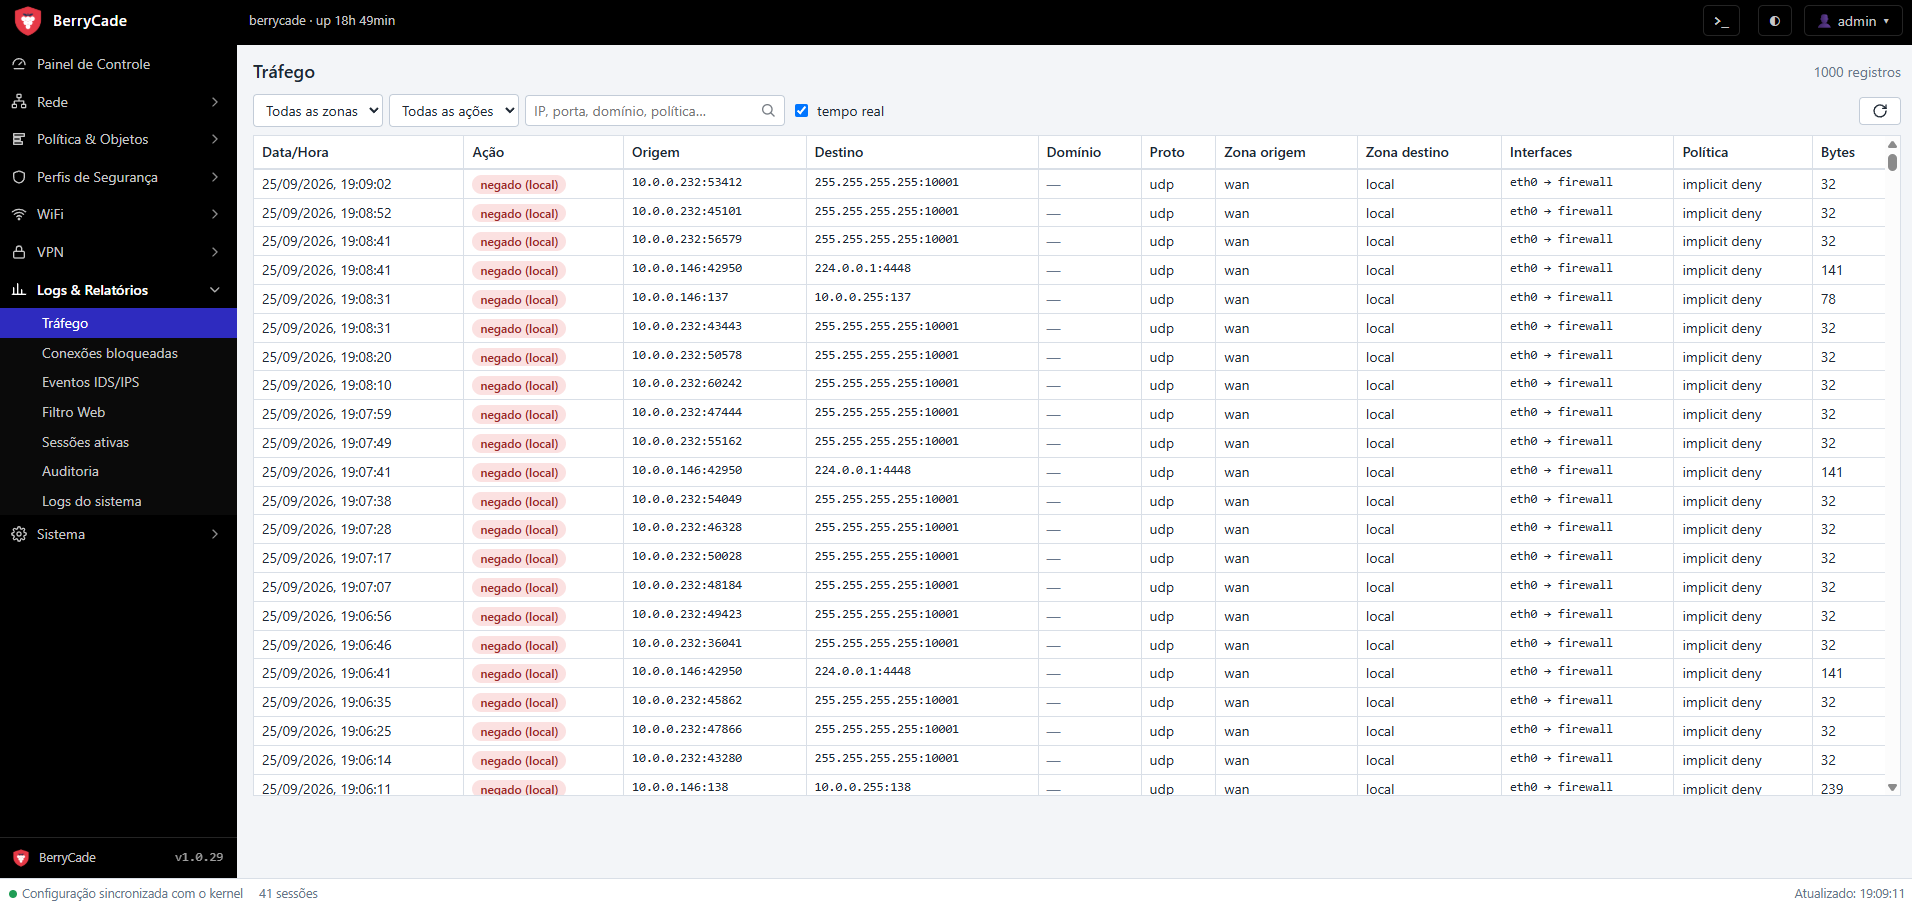Open the Todas as zonas dropdown

[318, 111]
